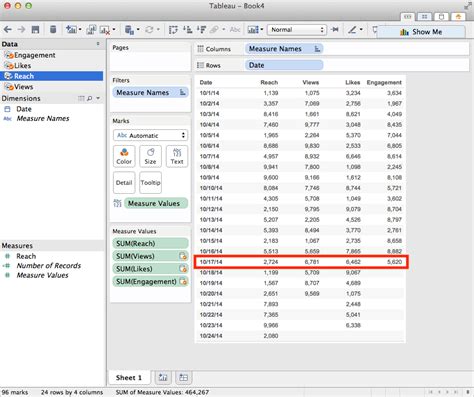Switch to the Sheet 1 tab

pyautogui.click(x=129, y=378)
